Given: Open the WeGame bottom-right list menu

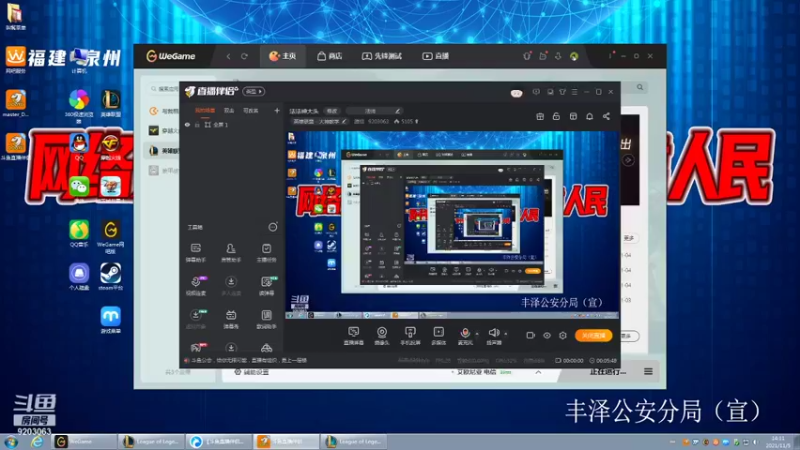Looking at the screenshot, I should pyautogui.click(x=648, y=371).
